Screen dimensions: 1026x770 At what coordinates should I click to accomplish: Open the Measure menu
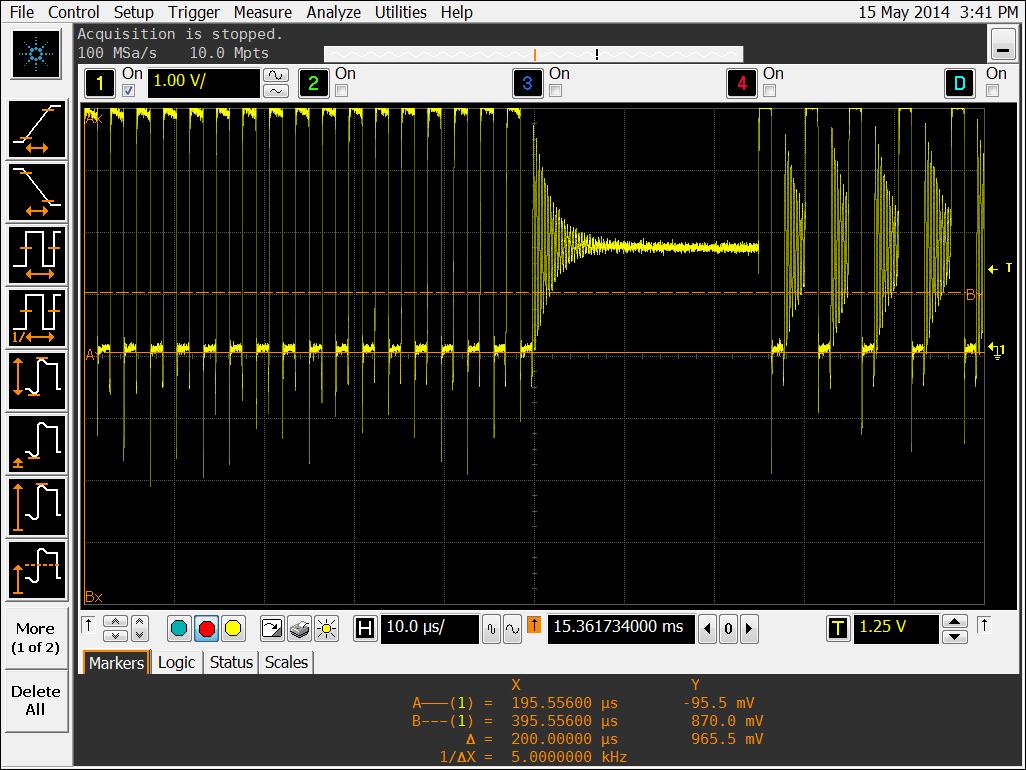(263, 12)
